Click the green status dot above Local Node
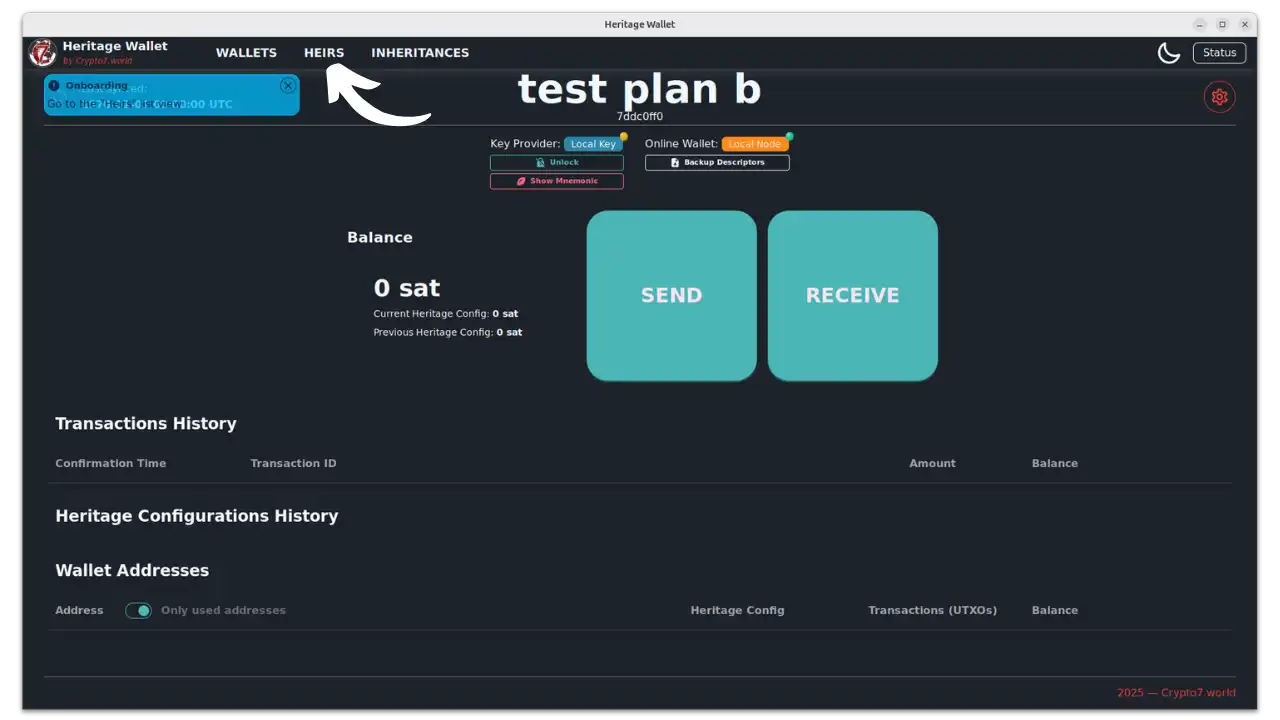This screenshot has height=720, width=1280. [x=788, y=137]
